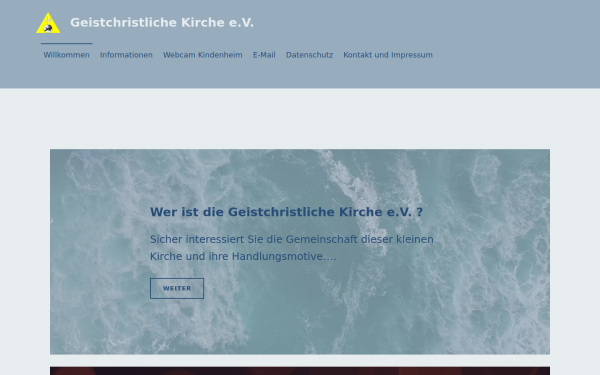
Task: Click the yellow triangle church logo
Action: [48, 23]
